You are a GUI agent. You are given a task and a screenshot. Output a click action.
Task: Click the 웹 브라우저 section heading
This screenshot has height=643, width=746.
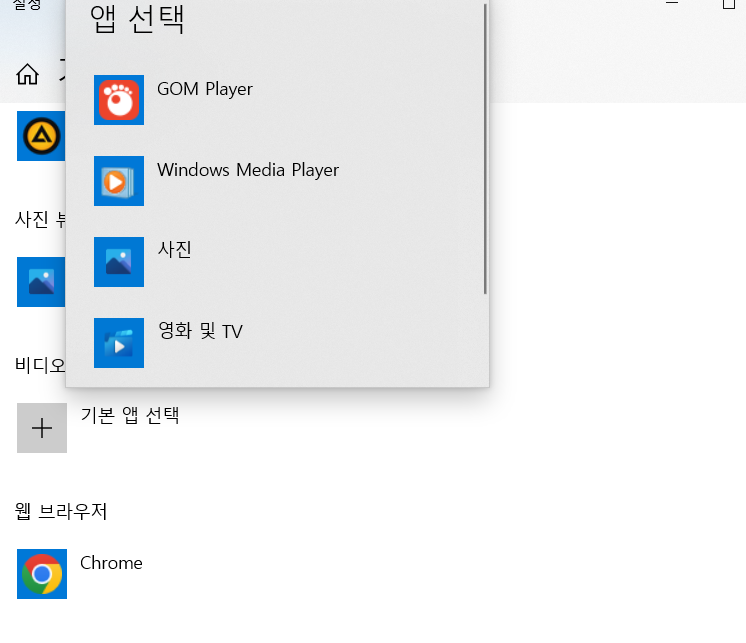point(61,512)
